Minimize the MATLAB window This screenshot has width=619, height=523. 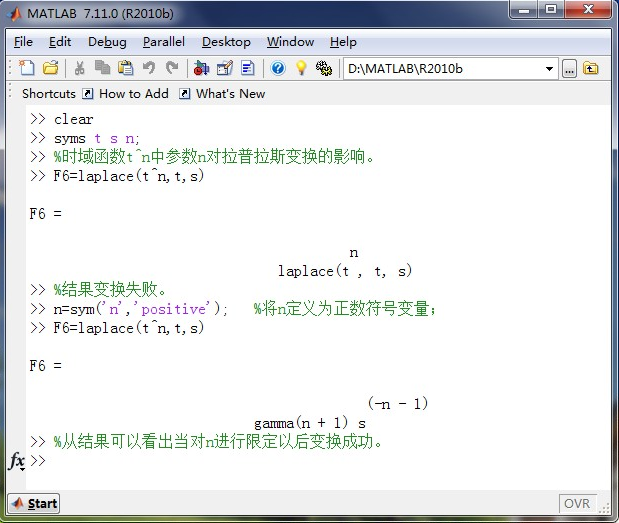click(523, 9)
